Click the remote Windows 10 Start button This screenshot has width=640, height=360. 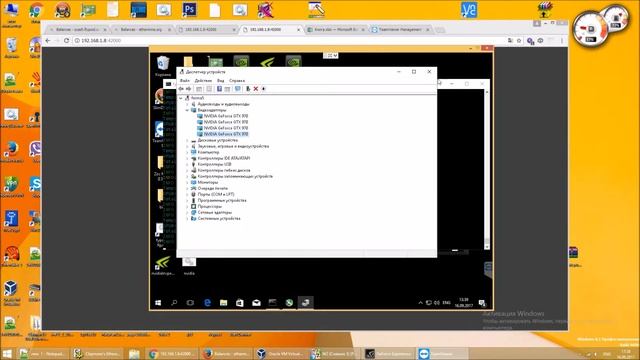[158, 302]
